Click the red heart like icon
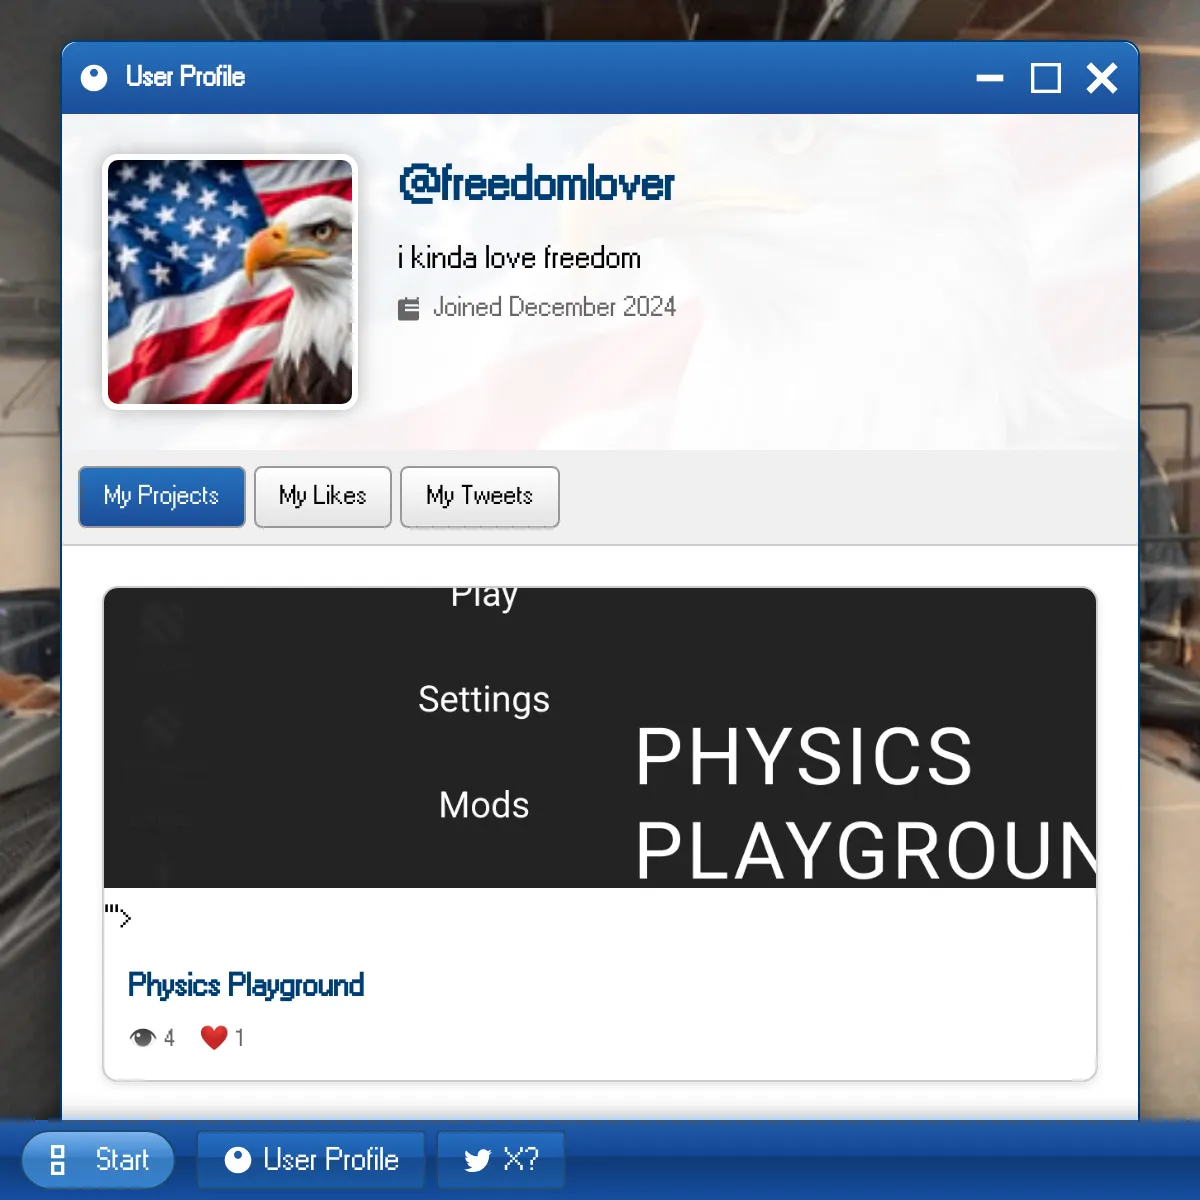The height and width of the screenshot is (1200, 1200). [214, 1037]
